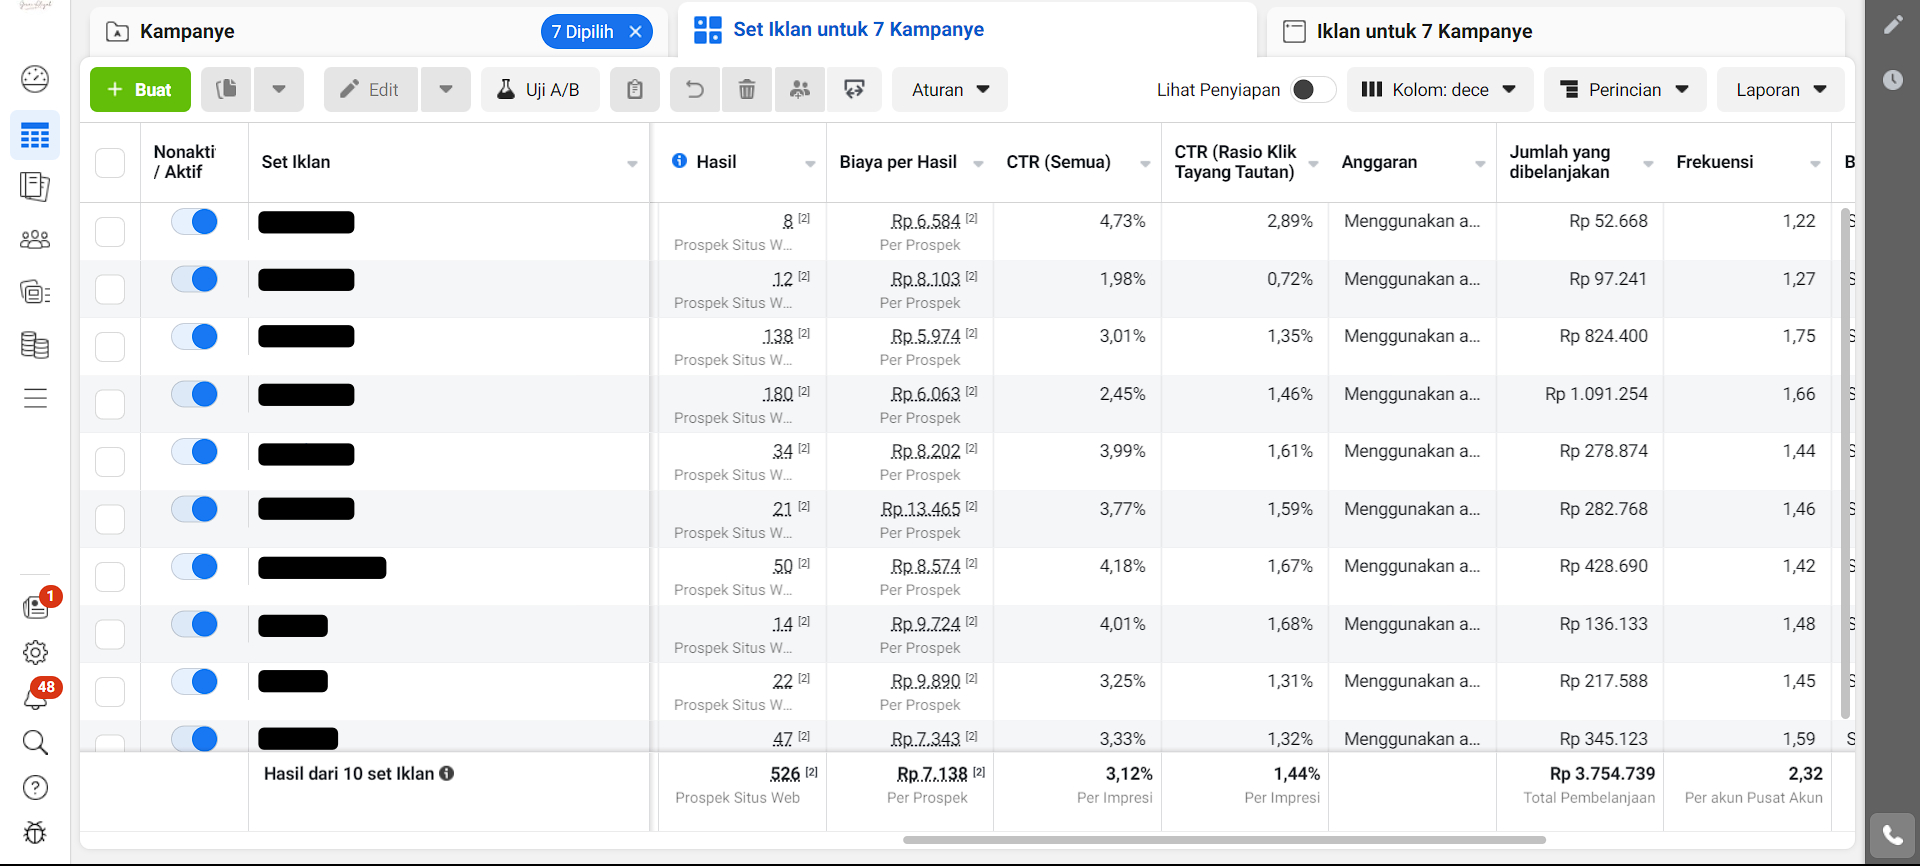Open the Perincian breakdown dropdown
Screen dimensions: 1920x866
(1625, 90)
